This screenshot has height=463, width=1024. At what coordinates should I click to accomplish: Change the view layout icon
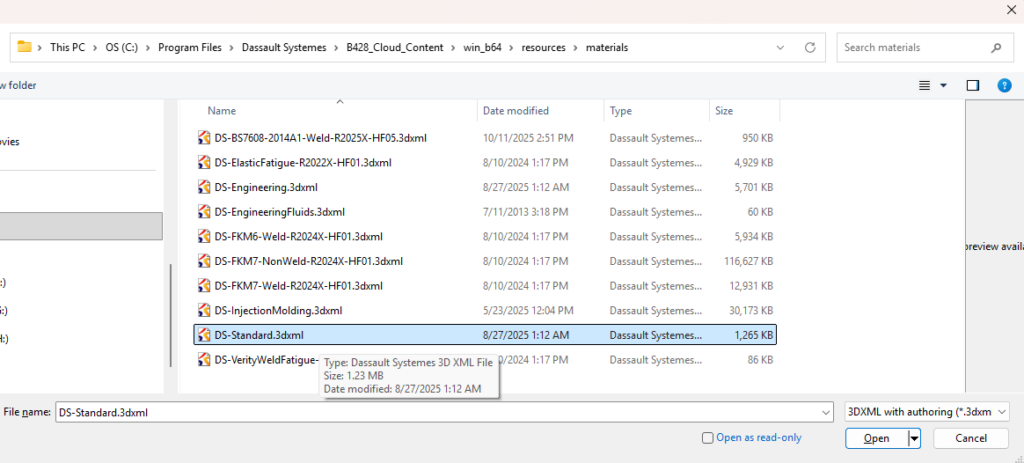pos(925,86)
